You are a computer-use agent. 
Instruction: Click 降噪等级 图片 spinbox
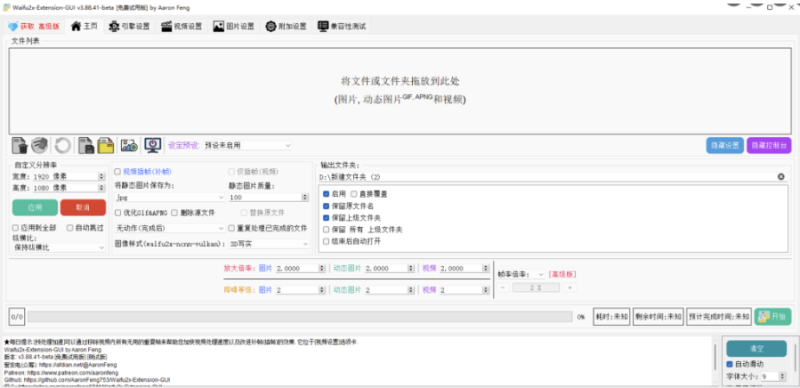pyautogui.click(x=300, y=289)
